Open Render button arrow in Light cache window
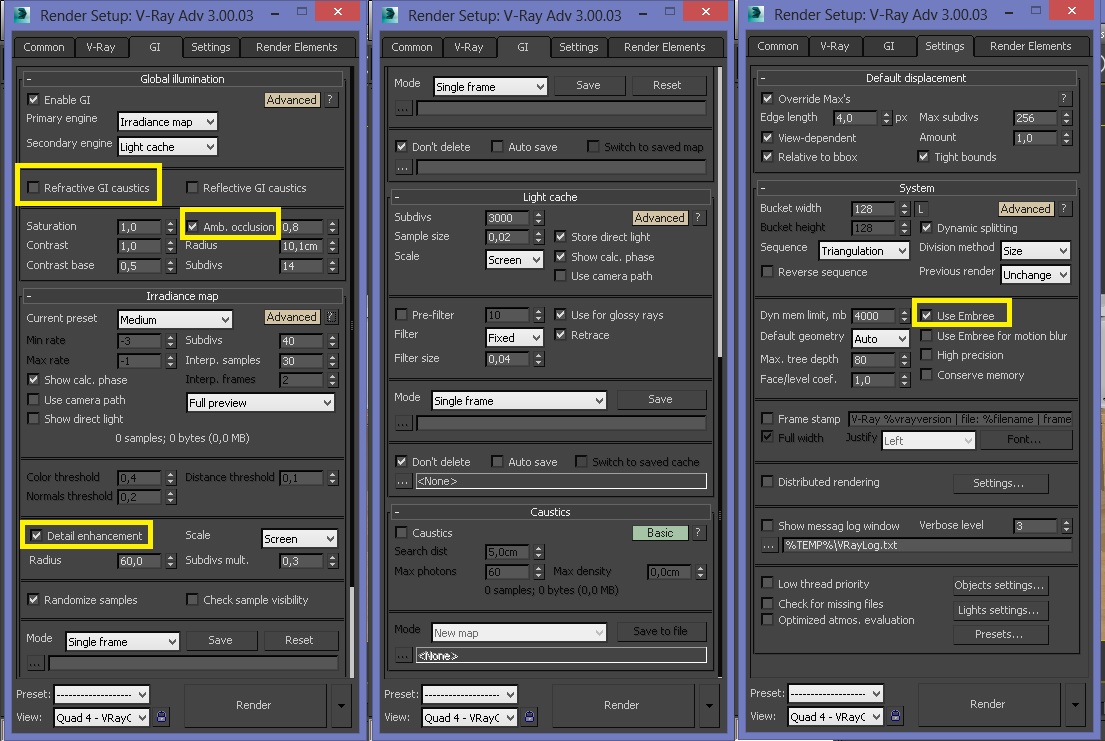Screen dimensions: 1105x741 click(709, 705)
